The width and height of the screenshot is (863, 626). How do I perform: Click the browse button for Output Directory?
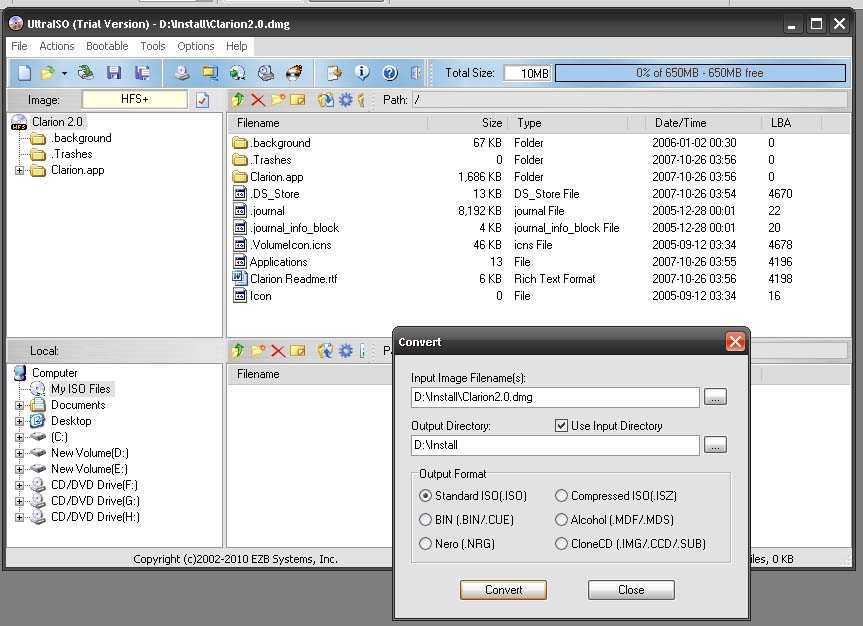[715, 445]
